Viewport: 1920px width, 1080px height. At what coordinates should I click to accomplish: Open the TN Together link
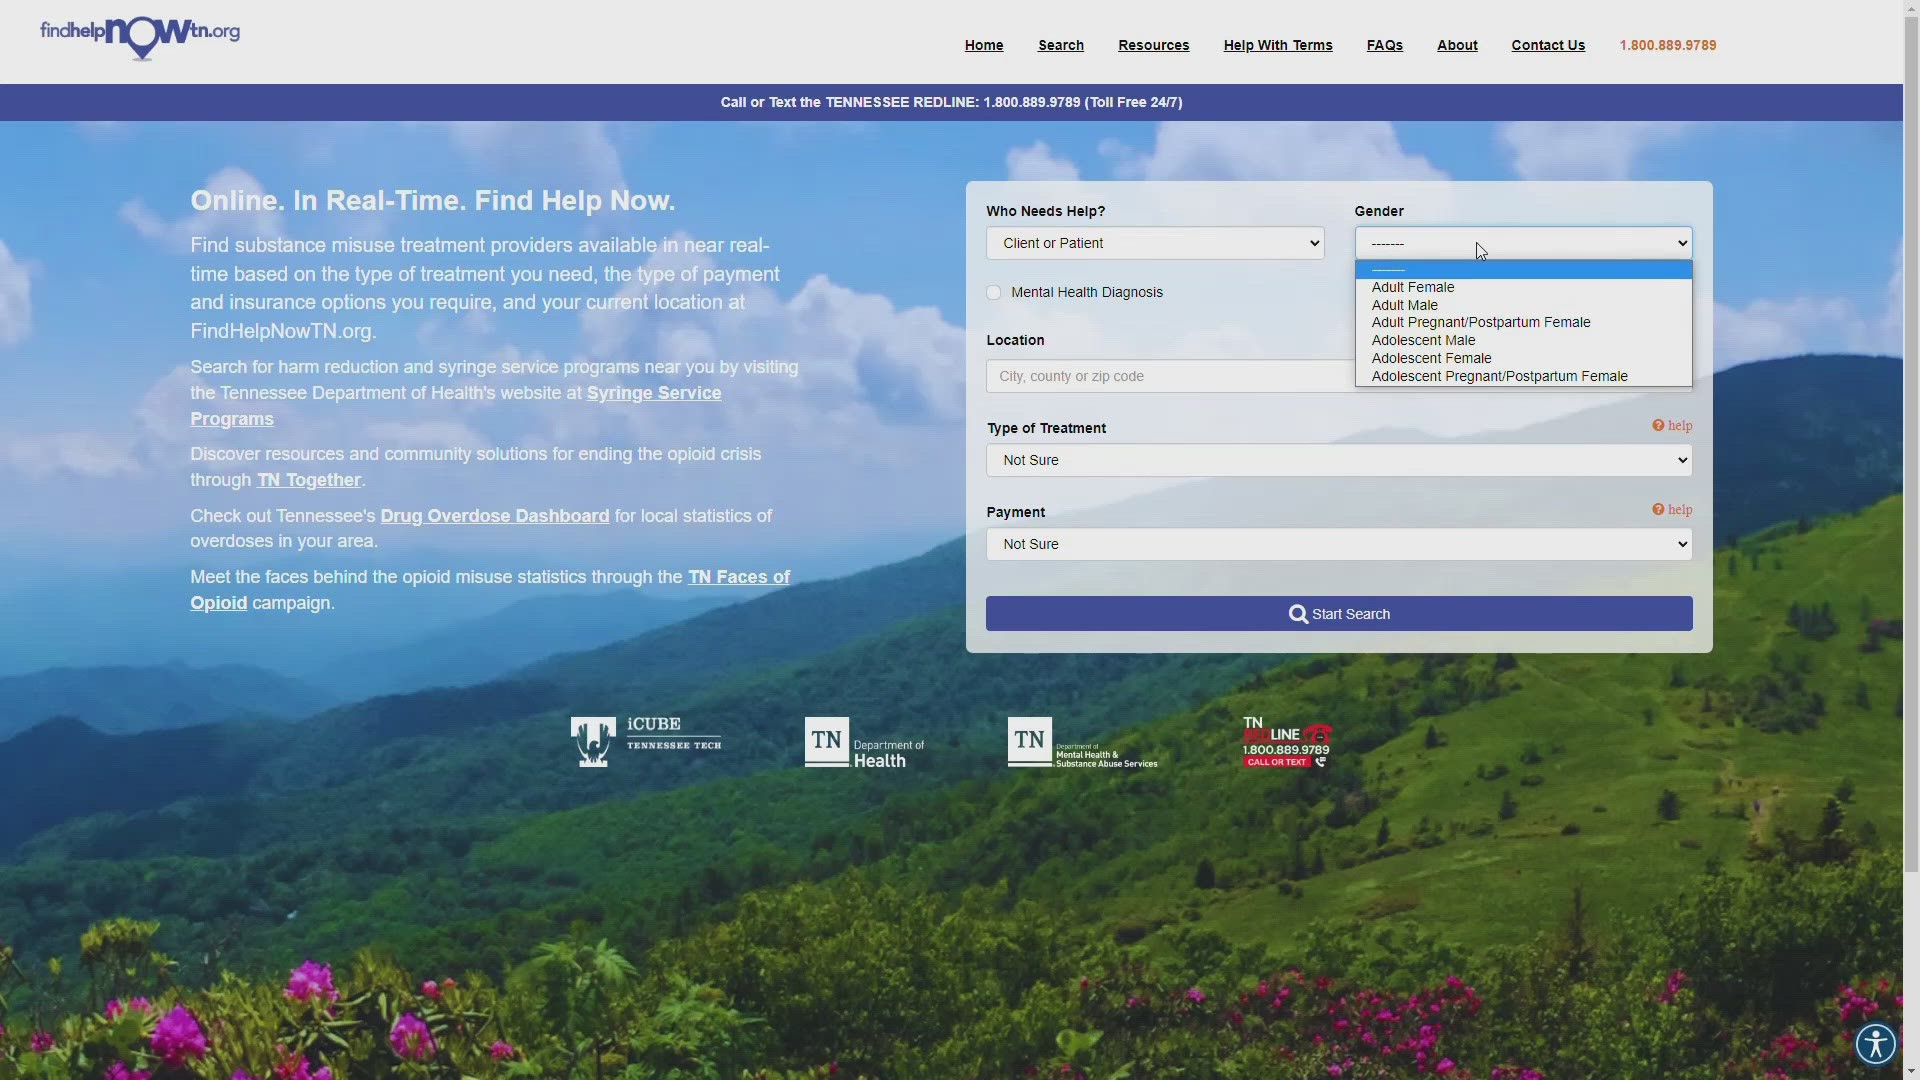click(x=309, y=480)
